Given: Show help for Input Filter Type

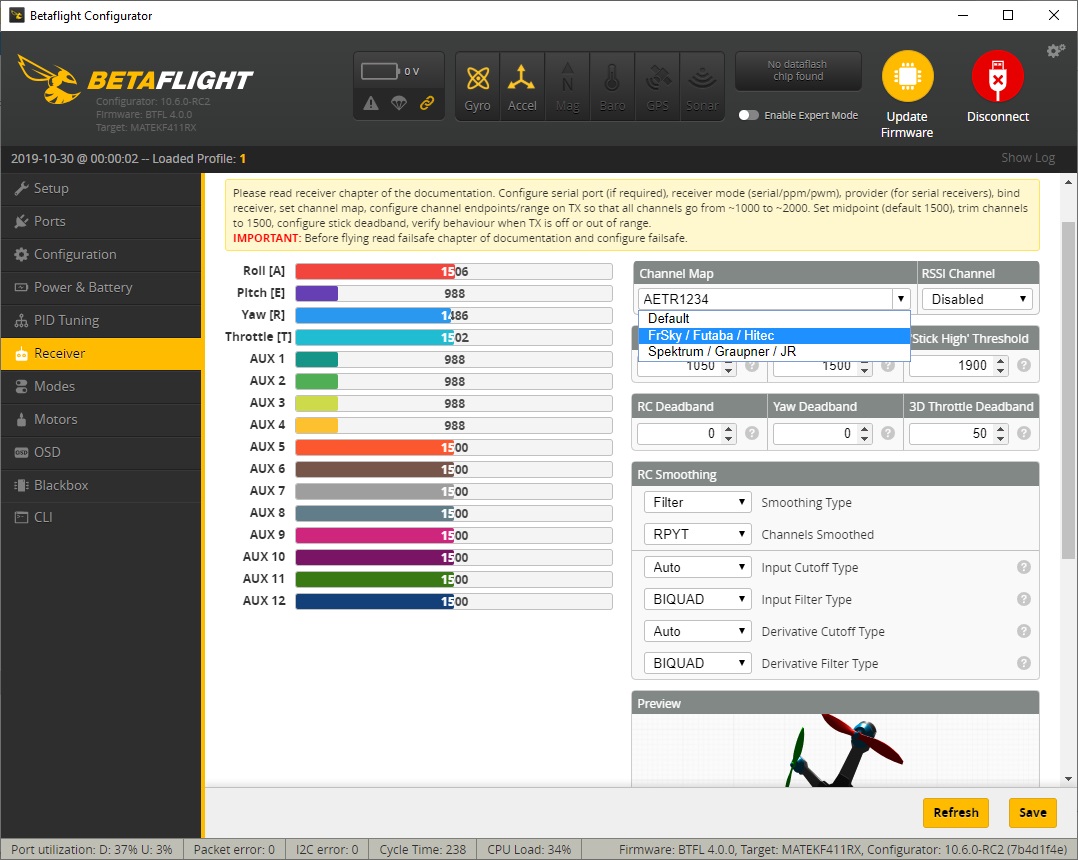Looking at the screenshot, I should 1024,599.
